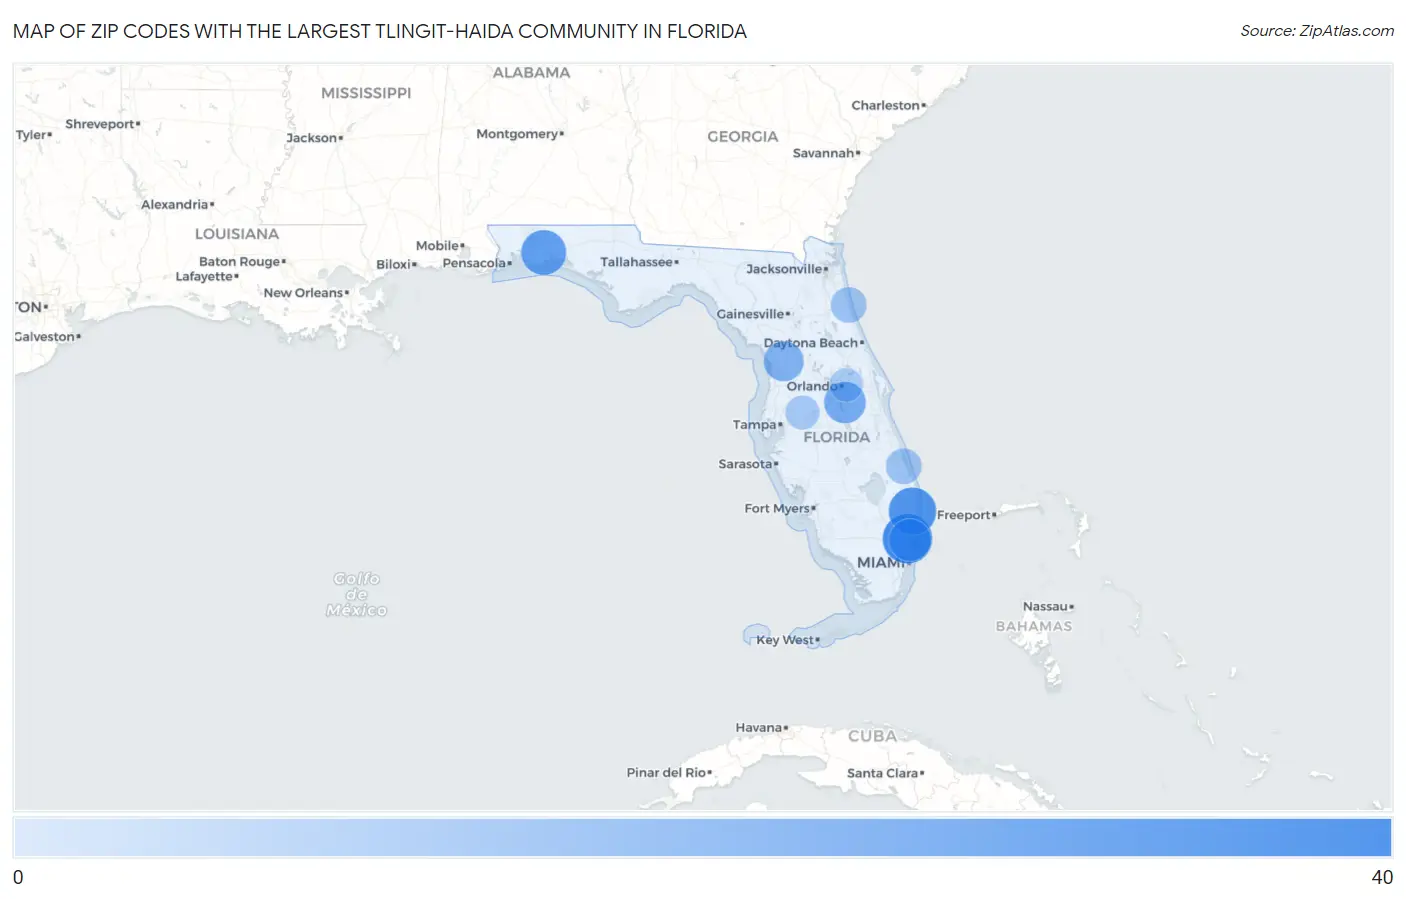Click the Pensacola city label
Image resolution: width=1406 pixels, height=899 pixels.
coord(475,263)
